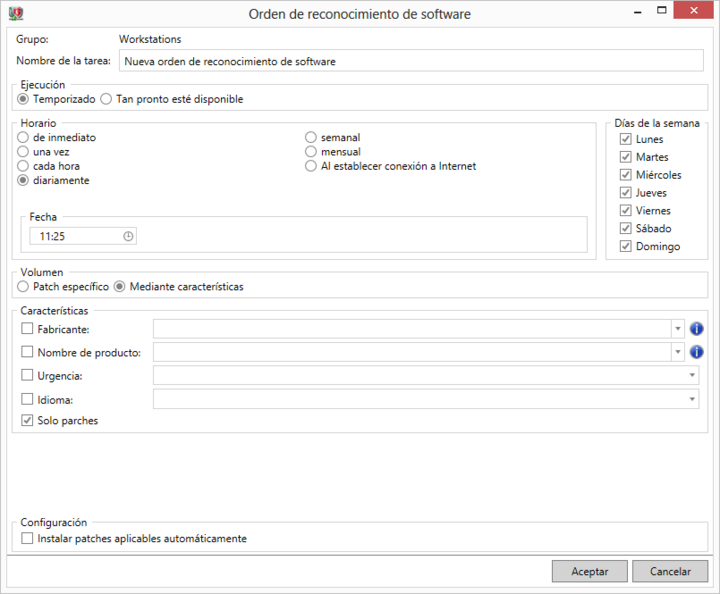Uncheck the Viernes checkbox
This screenshot has width=720, height=594.
pyautogui.click(x=625, y=210)
